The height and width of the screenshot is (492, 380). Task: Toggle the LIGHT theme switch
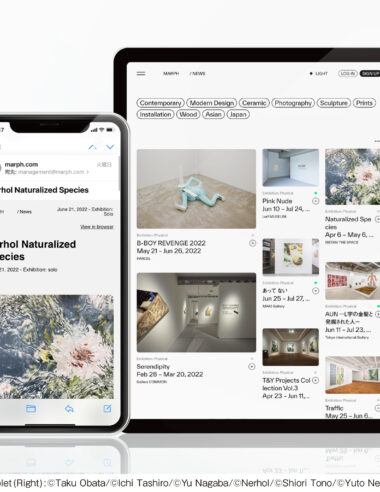coord(319,74)
